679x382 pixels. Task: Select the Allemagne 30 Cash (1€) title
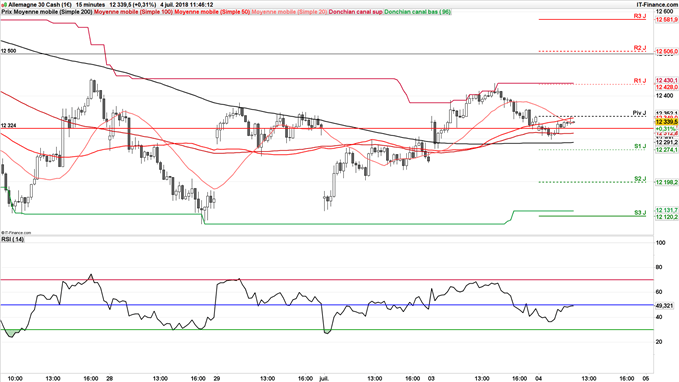coord(40,5)
